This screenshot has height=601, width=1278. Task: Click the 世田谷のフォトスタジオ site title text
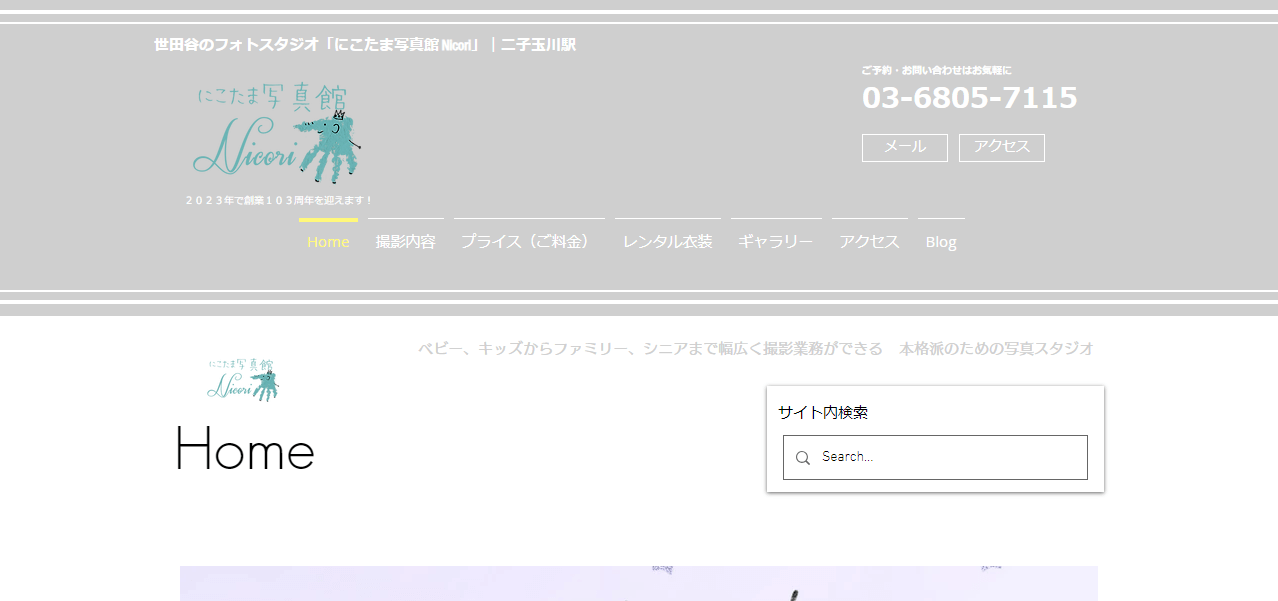(364, 45)
